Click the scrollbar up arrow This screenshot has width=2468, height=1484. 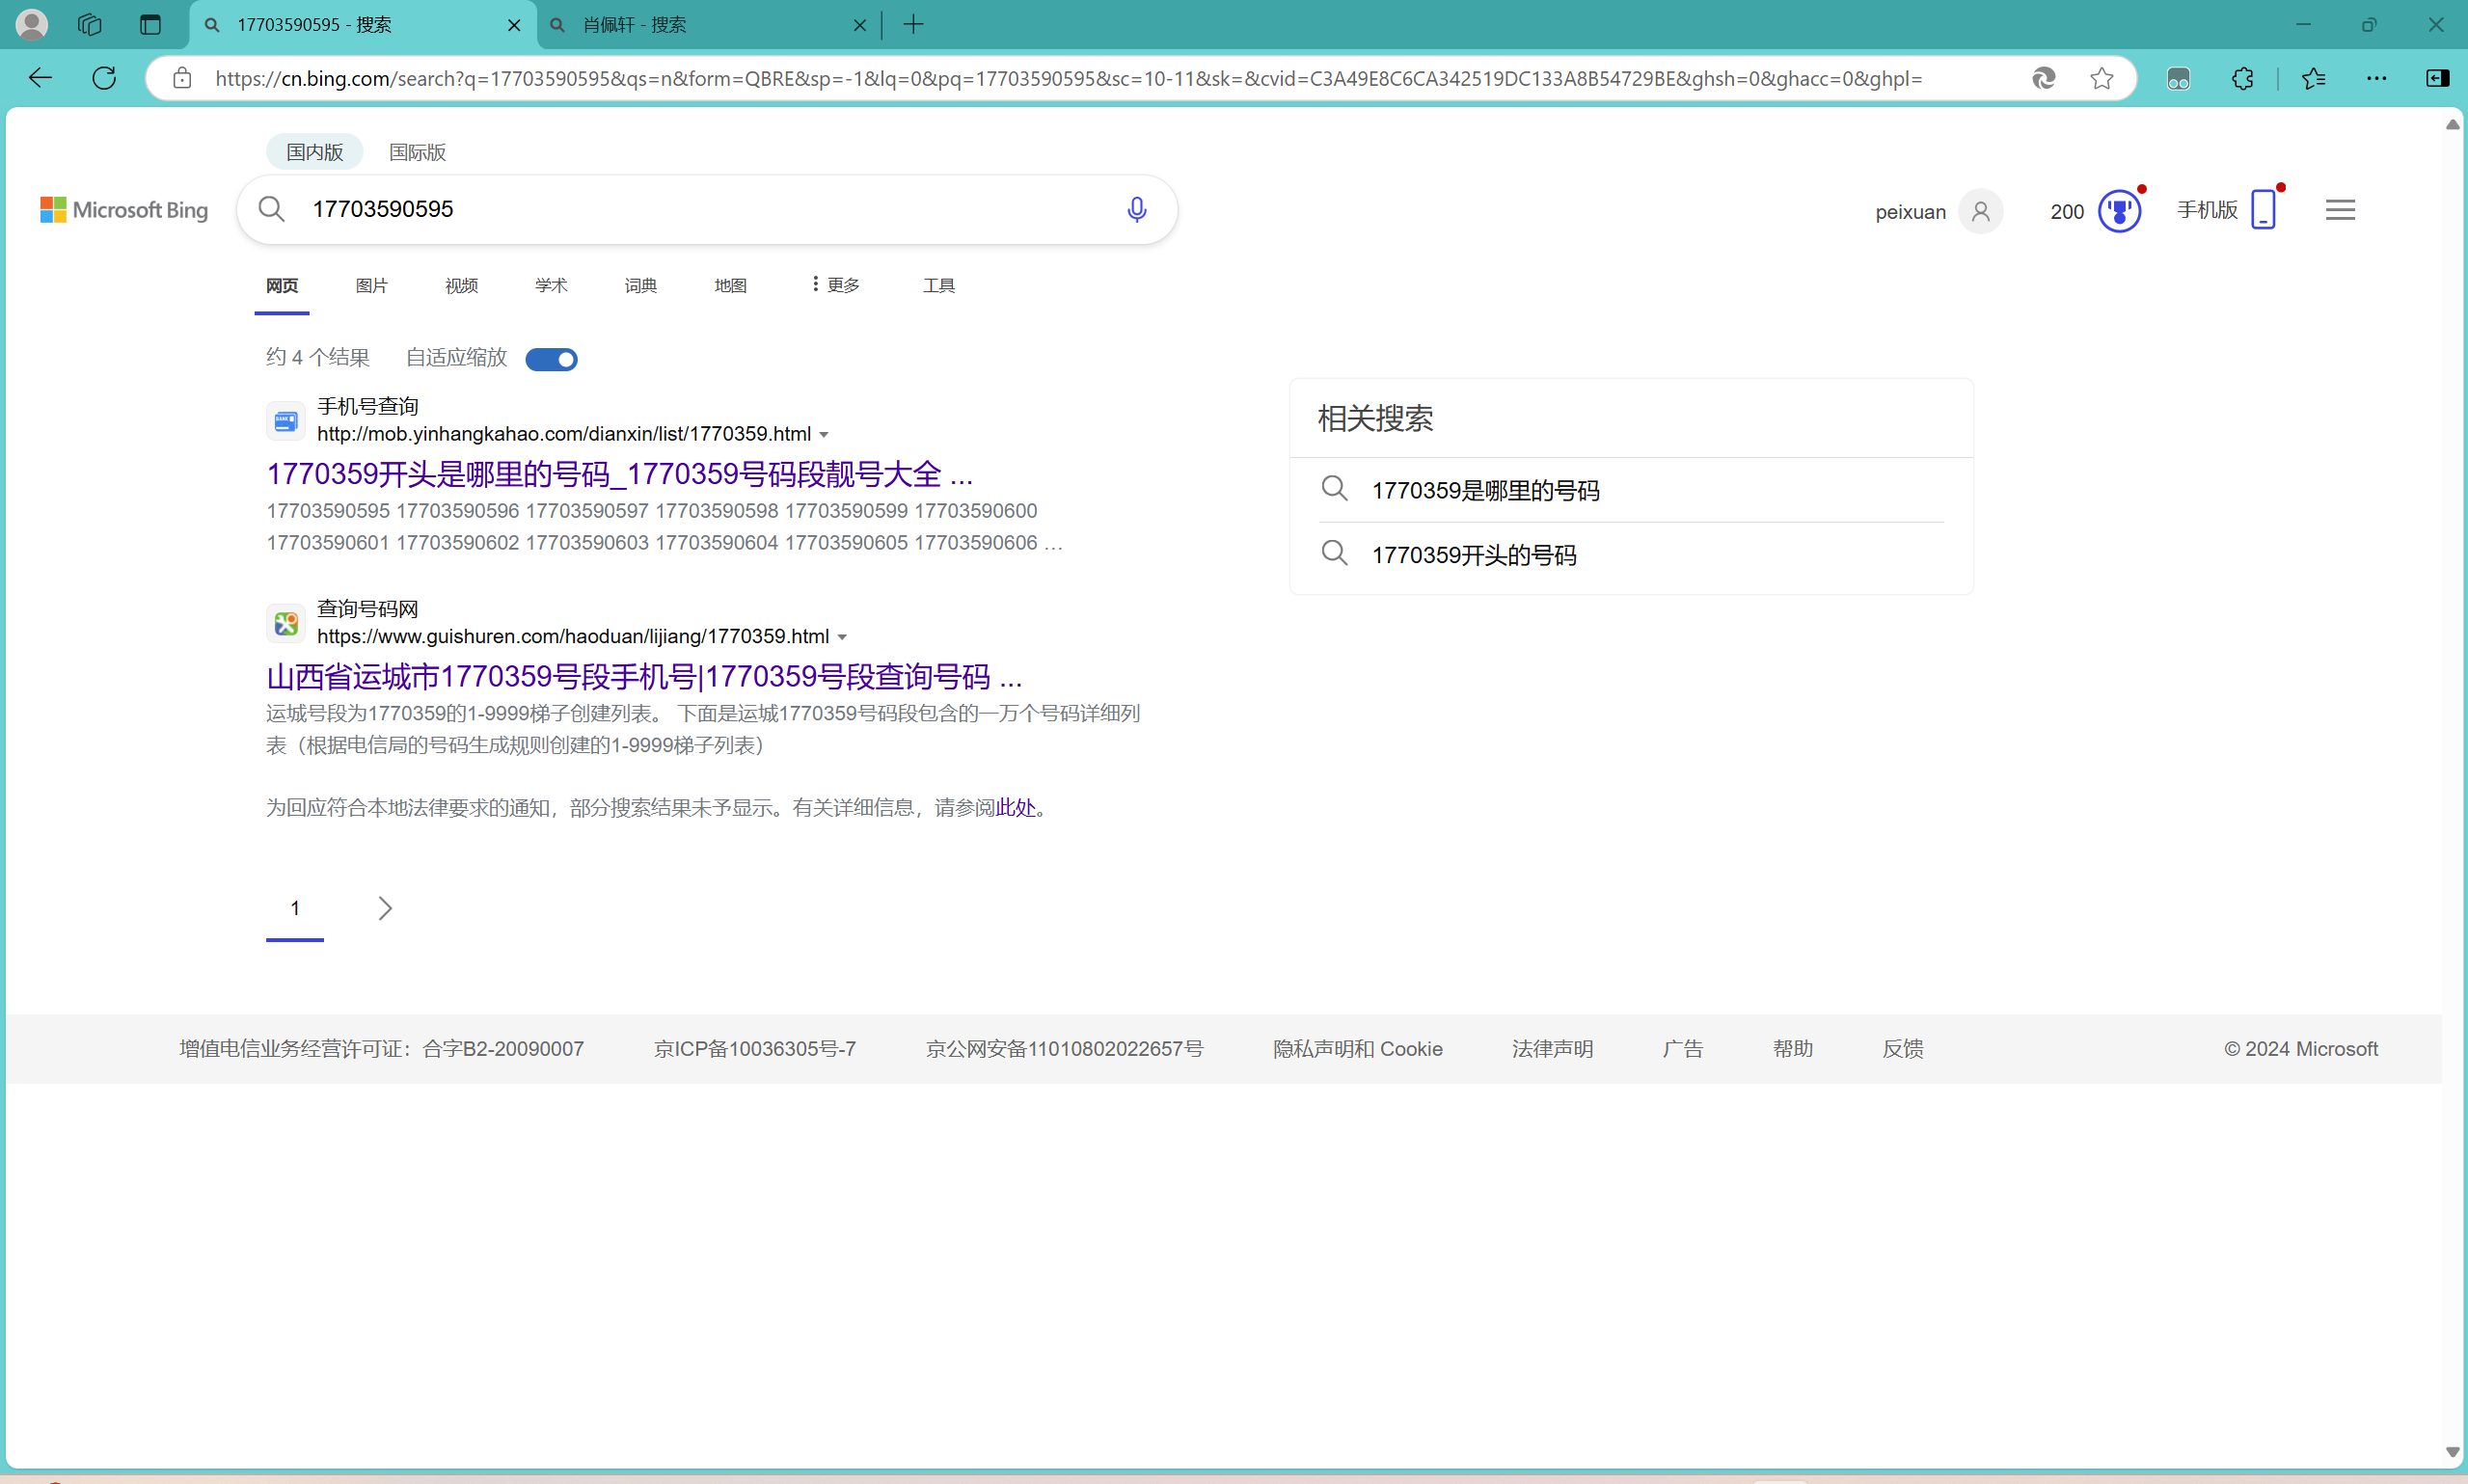2452,125
